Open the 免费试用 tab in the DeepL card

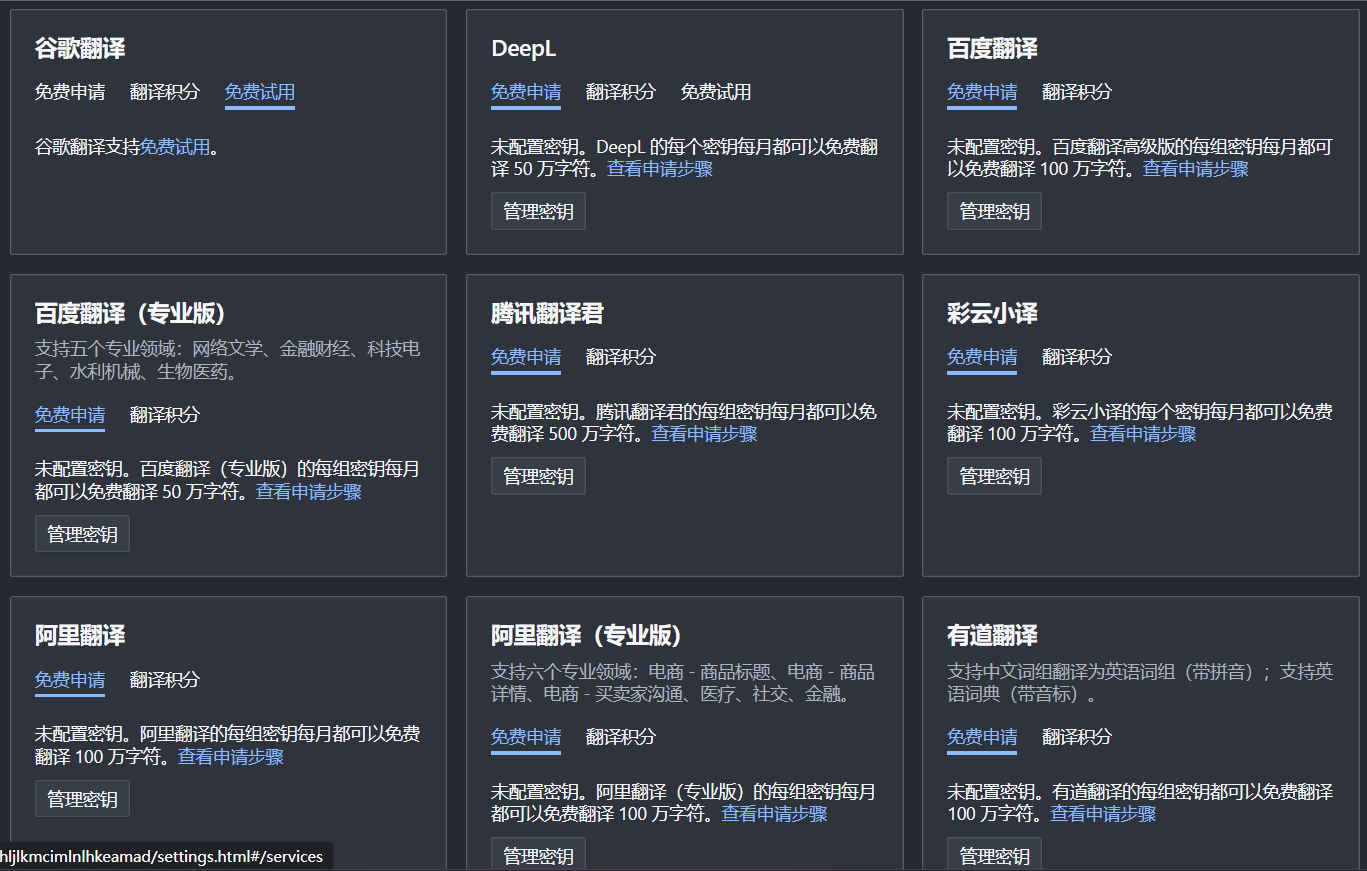716,92
